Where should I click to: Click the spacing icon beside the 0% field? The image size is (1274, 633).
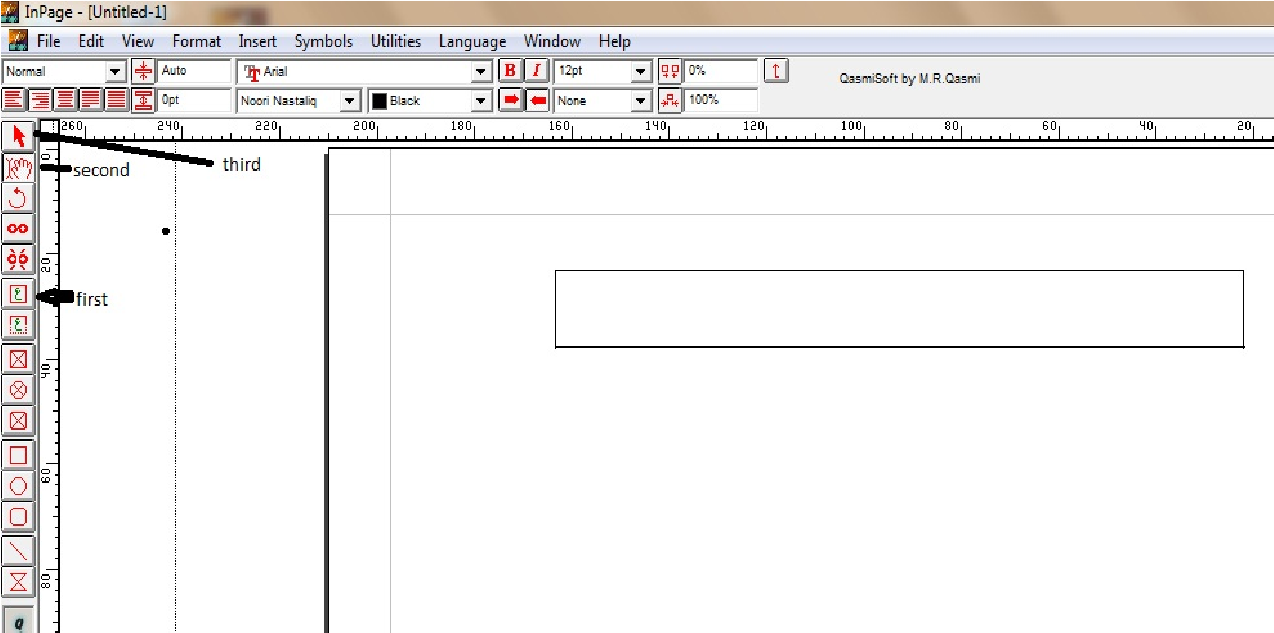(x=669, y=71)
